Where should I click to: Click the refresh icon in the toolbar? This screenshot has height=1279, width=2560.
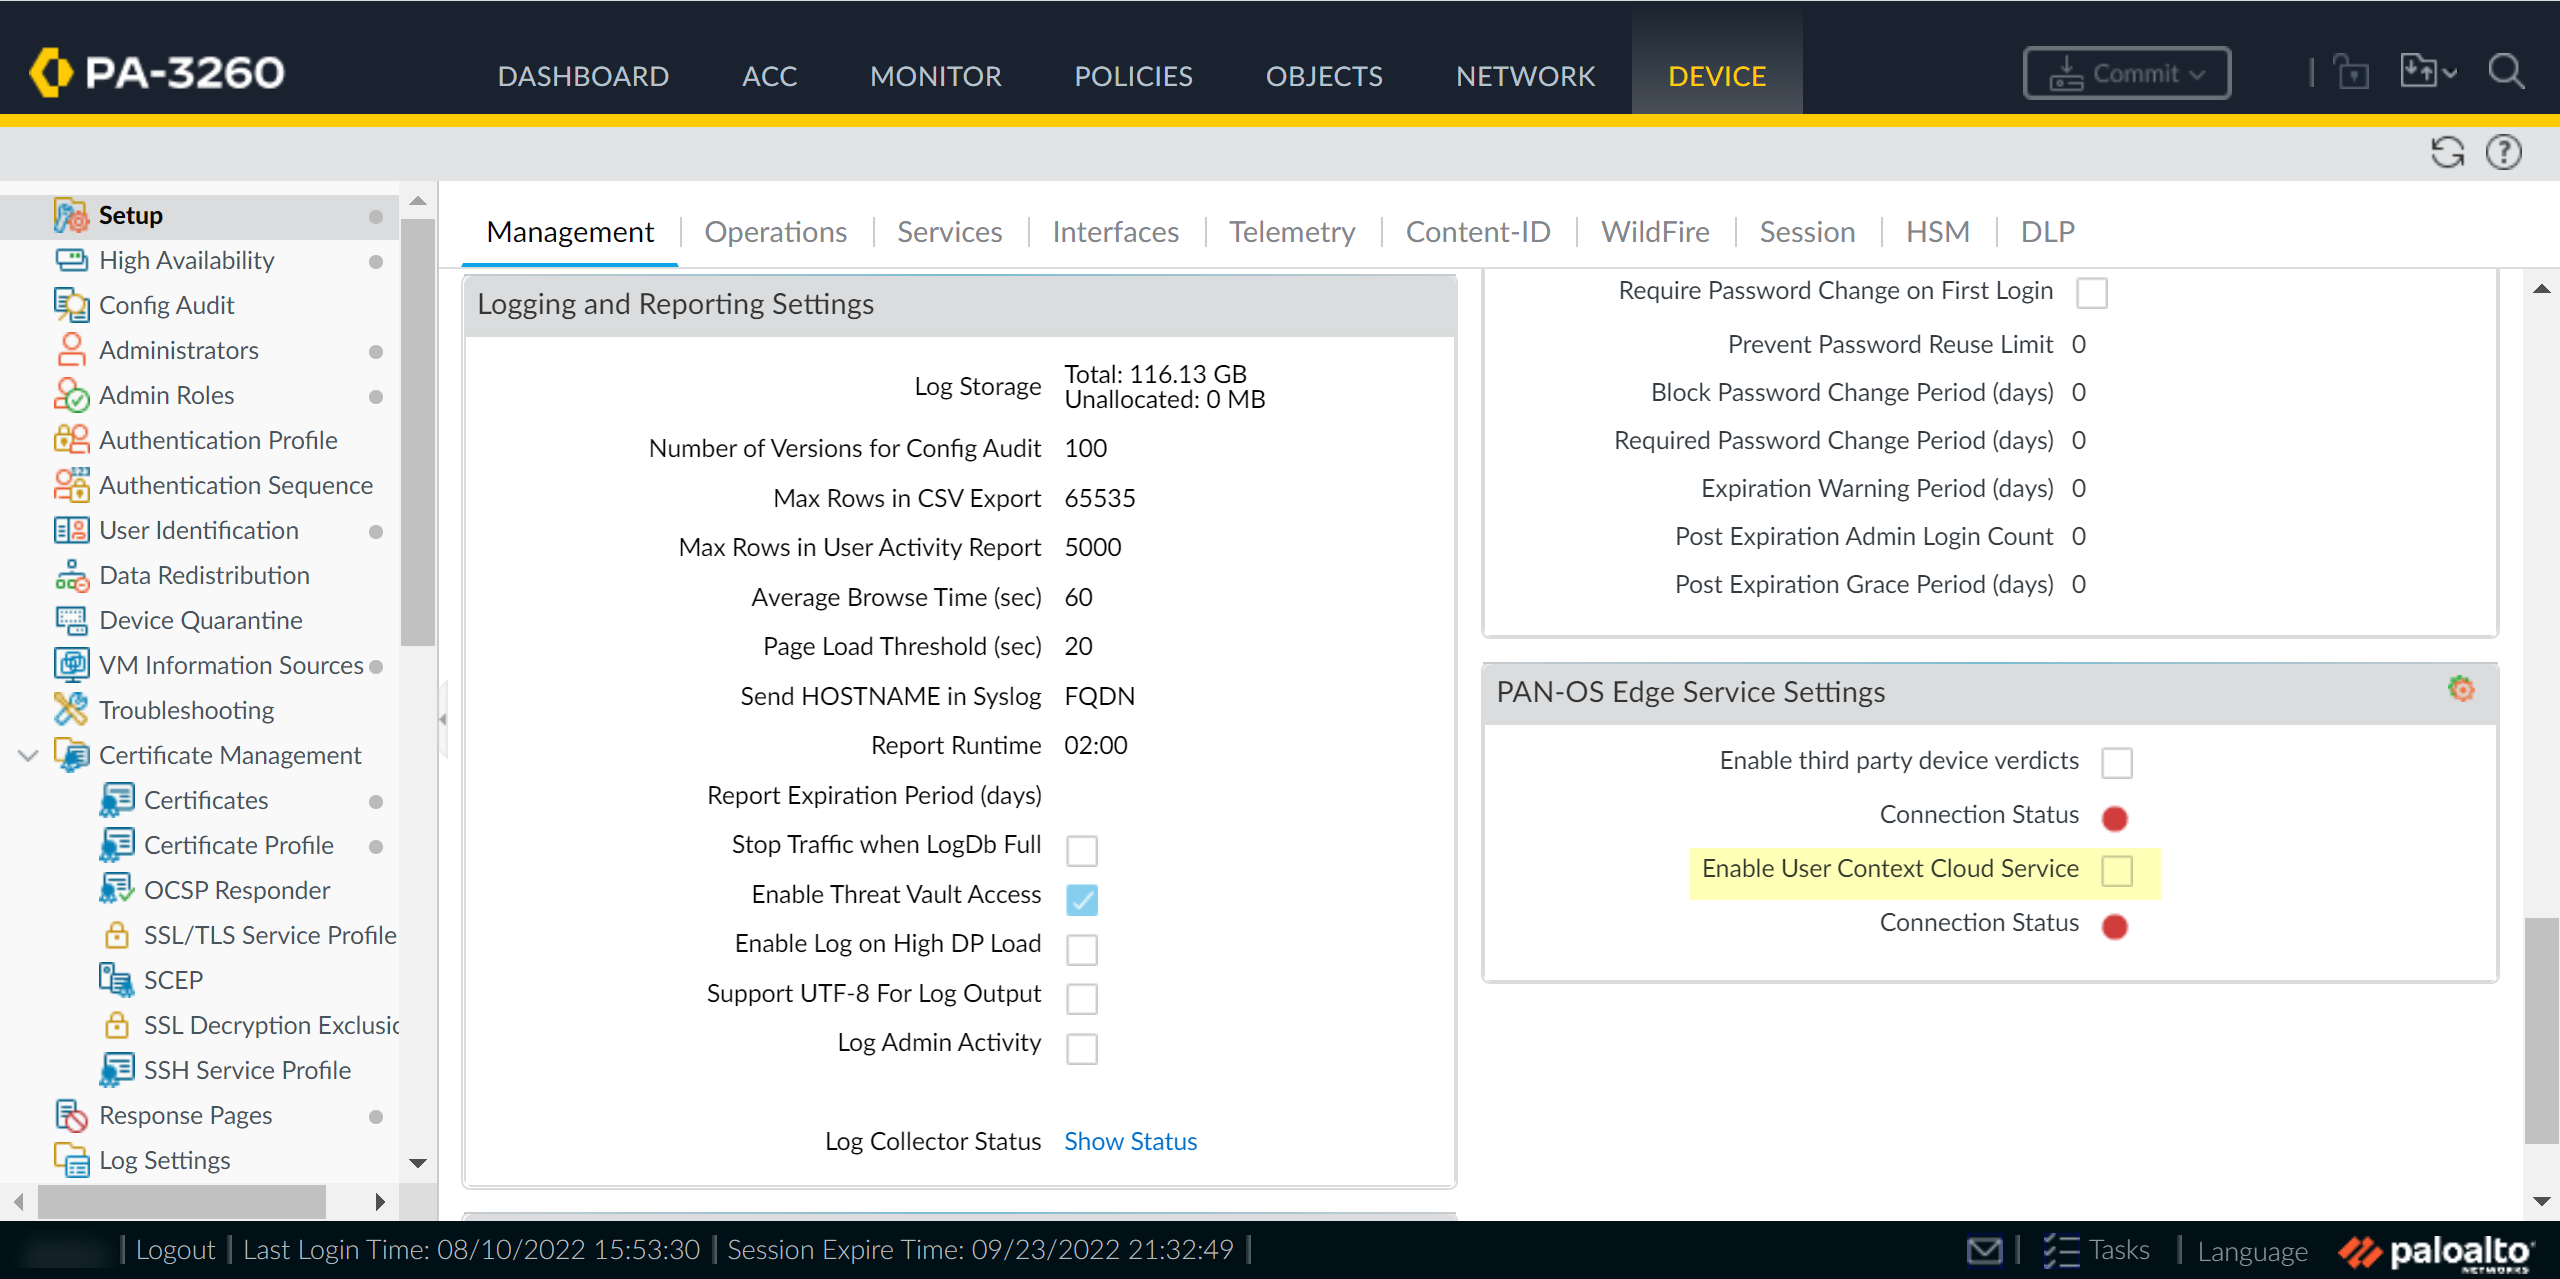coord(2446,153)
